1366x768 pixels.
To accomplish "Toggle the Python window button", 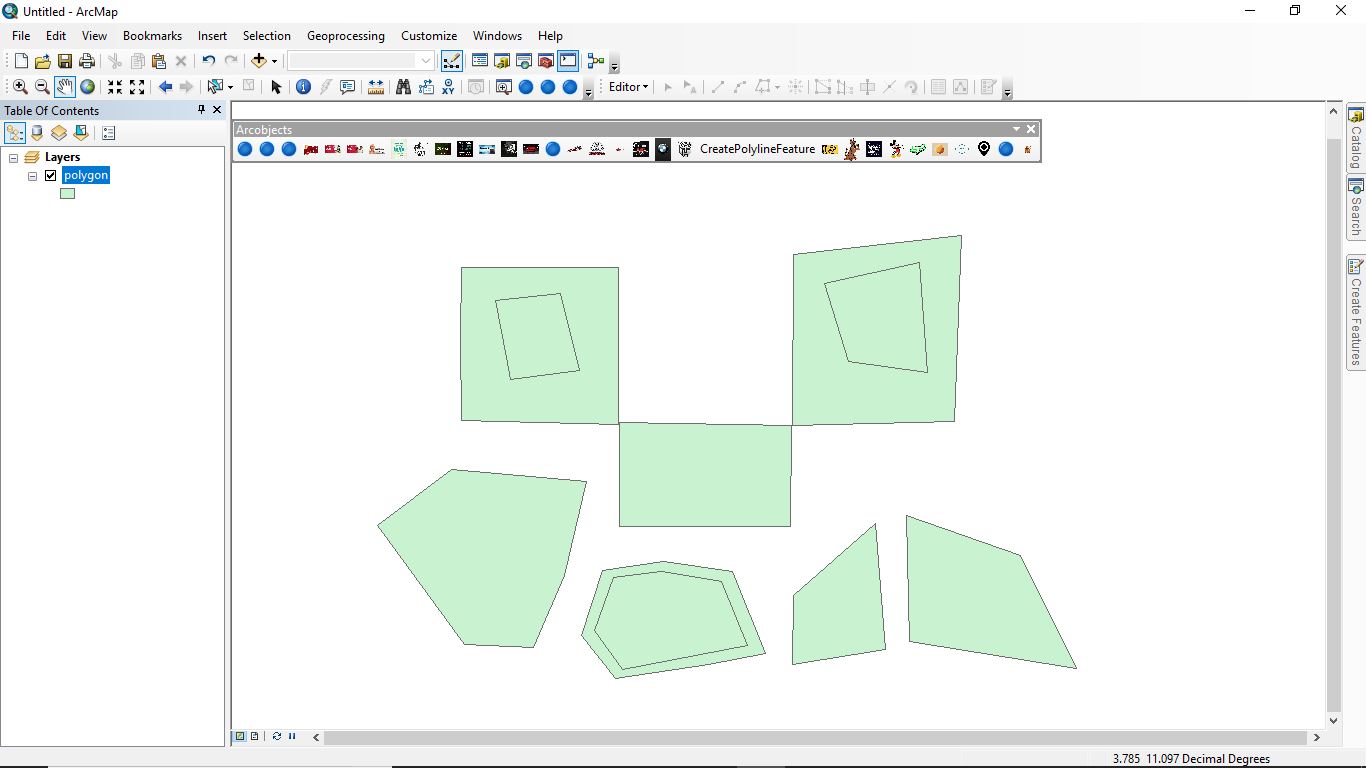I will [x=568, y=61].
